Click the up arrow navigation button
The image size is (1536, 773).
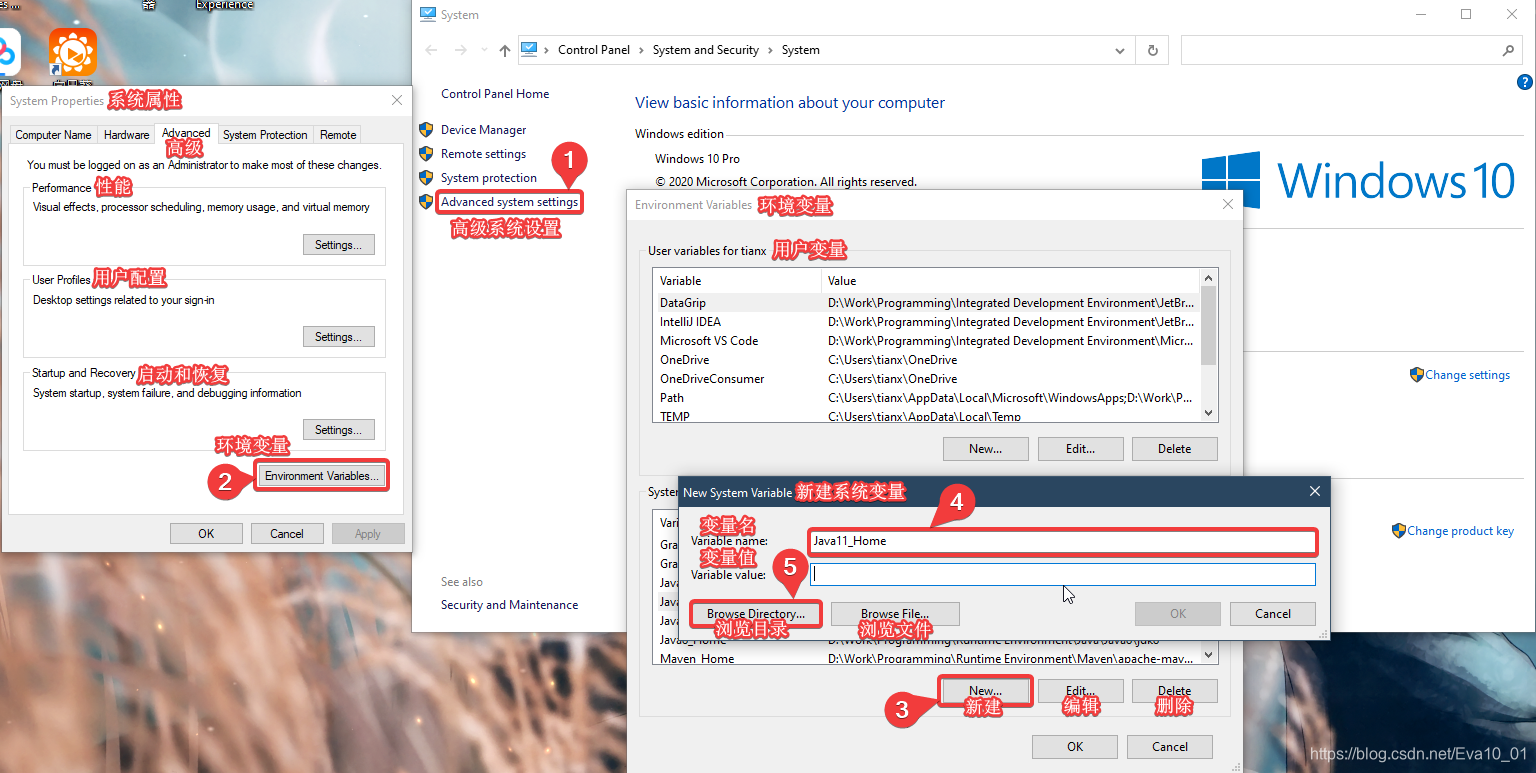504,50
